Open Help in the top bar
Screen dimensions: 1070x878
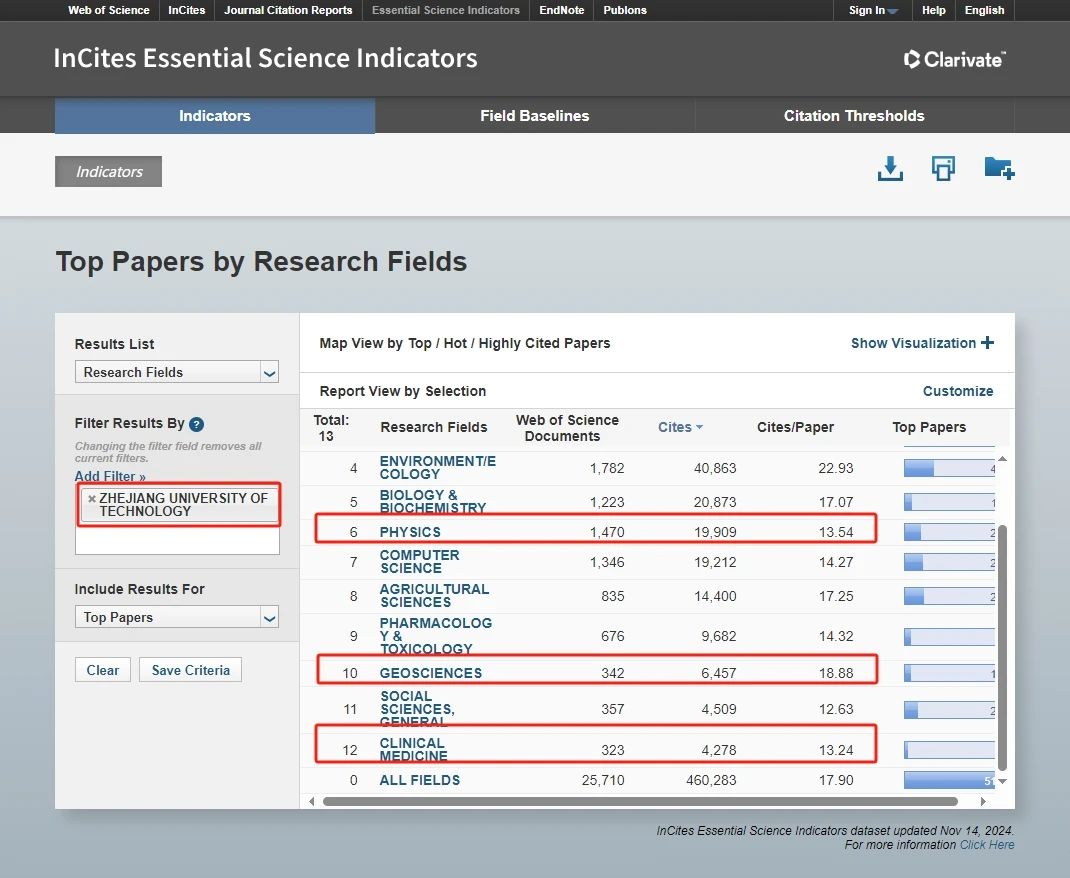pyautogui.click(x=934, y=10)
